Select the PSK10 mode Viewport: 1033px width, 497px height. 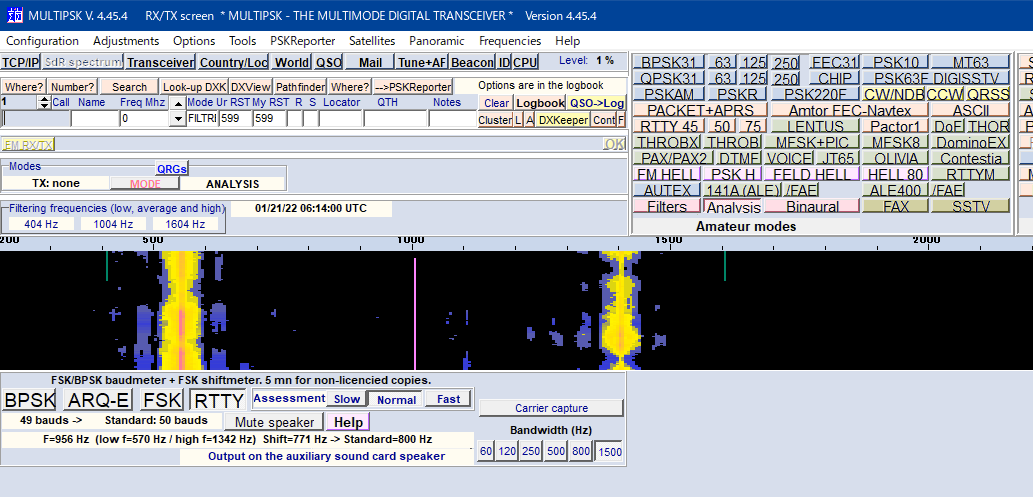895,63
